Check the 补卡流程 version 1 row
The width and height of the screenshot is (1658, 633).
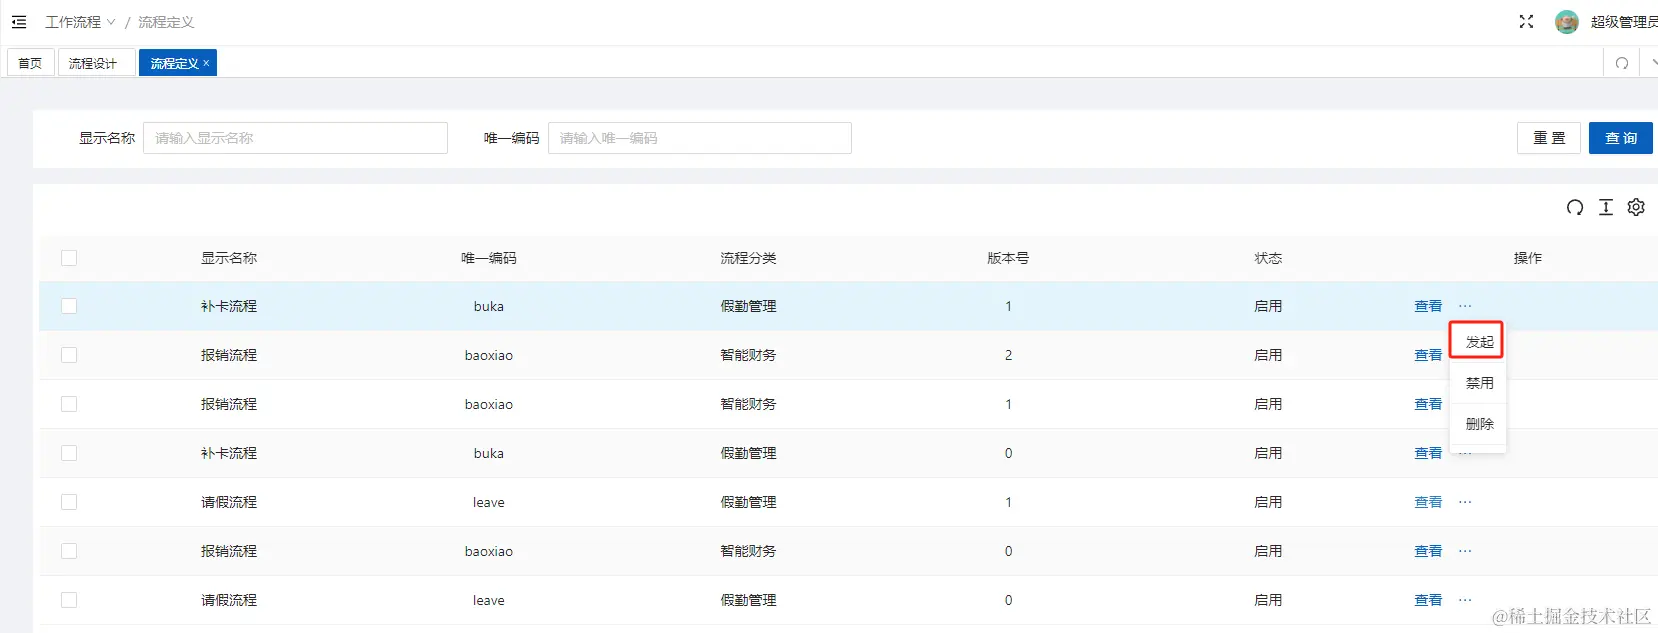69,306
